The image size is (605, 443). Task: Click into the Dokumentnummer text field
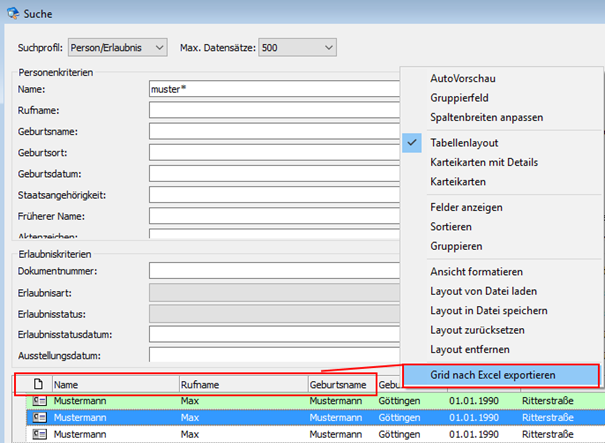[272, 270]
